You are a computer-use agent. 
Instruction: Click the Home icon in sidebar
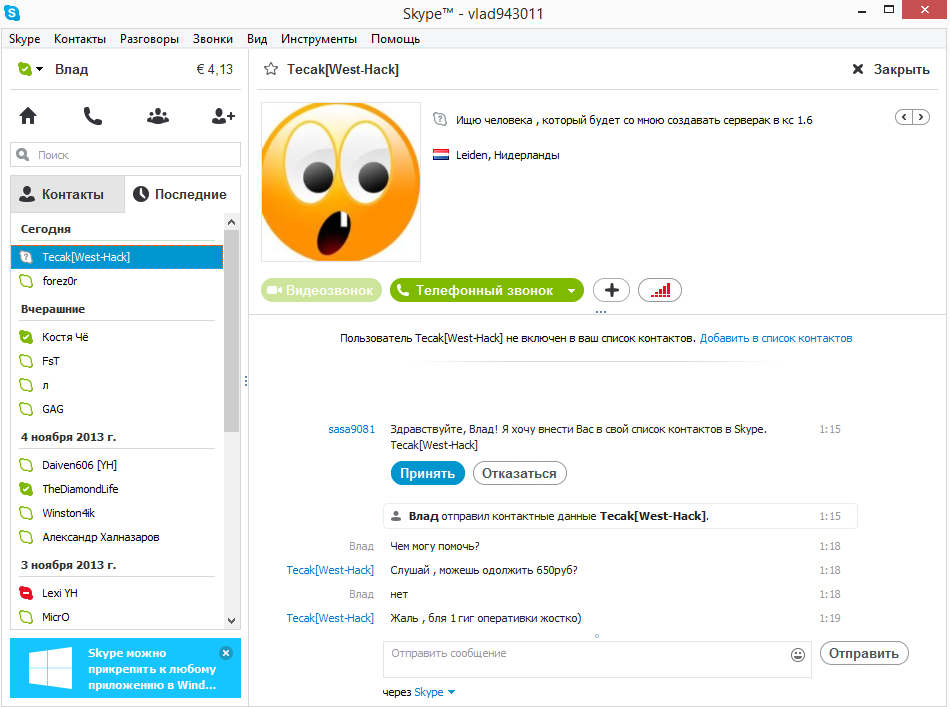(x=28, y=116)
